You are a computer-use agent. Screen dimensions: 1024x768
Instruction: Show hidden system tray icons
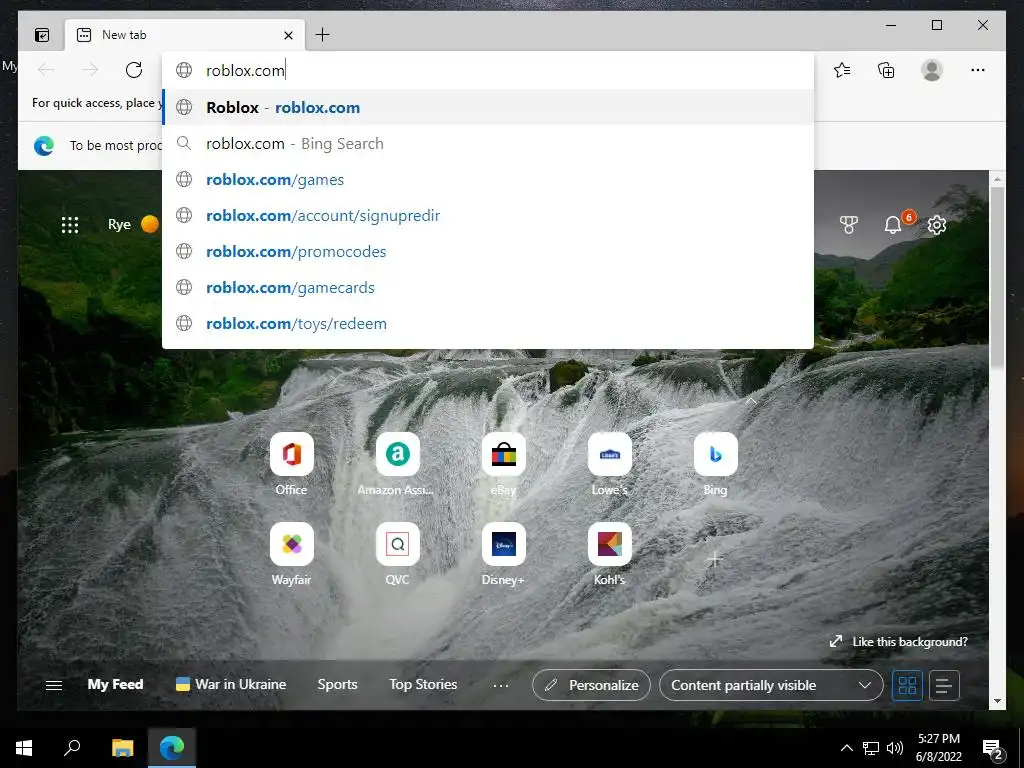[x=846, y=748]
